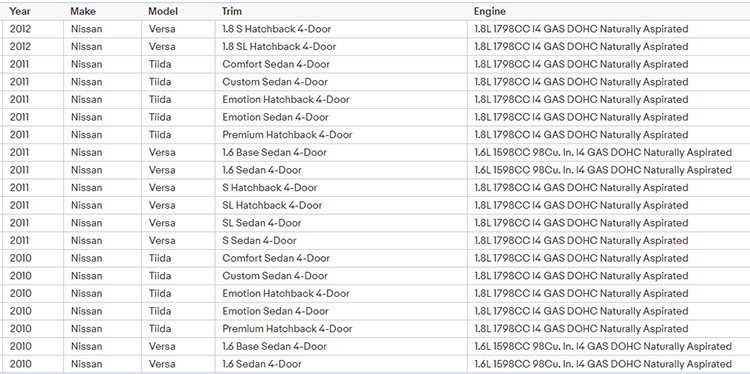This screenshot has height=374, width=750.
Task: Click the Engine column header
Action: point(489,11)
